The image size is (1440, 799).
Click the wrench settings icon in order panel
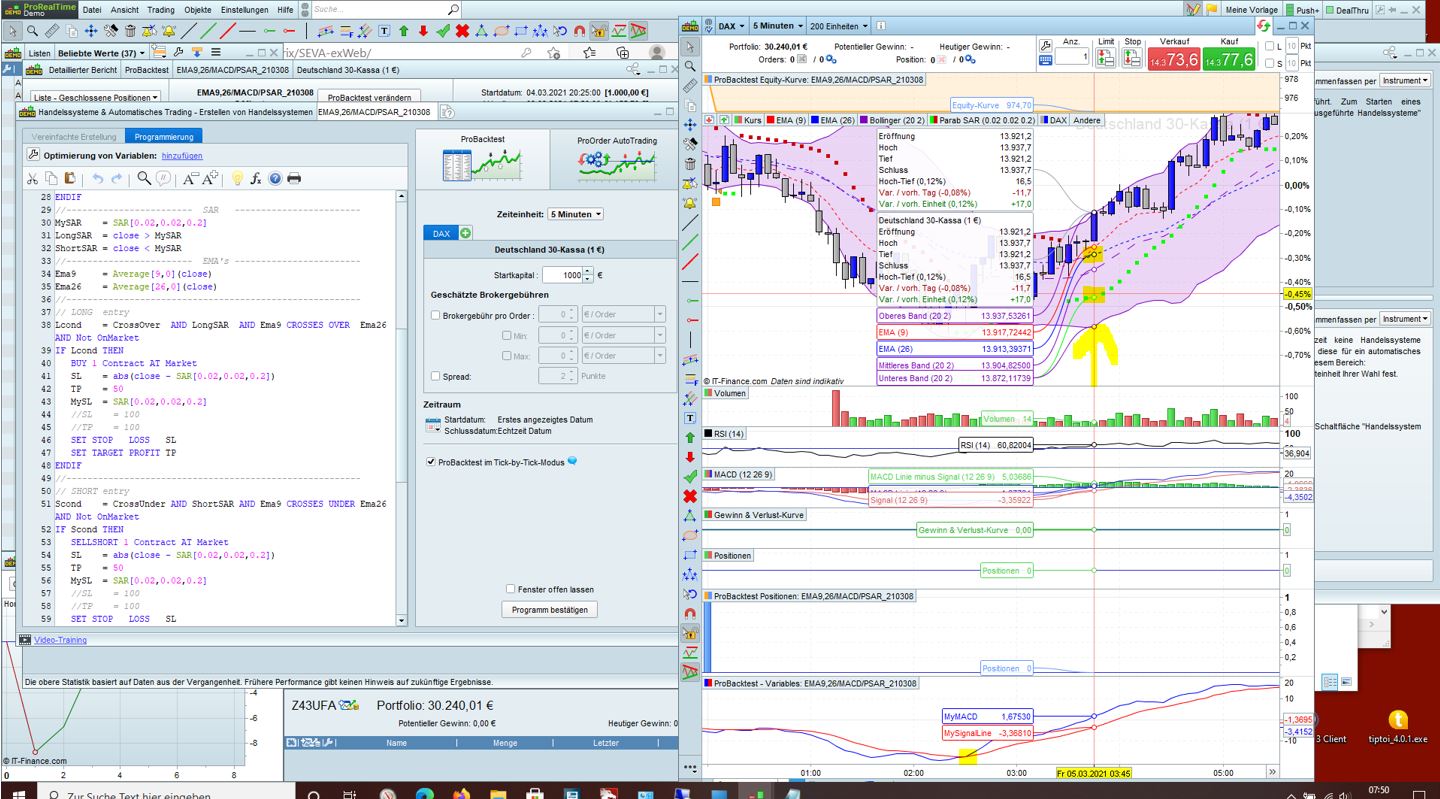[1045, 46]
